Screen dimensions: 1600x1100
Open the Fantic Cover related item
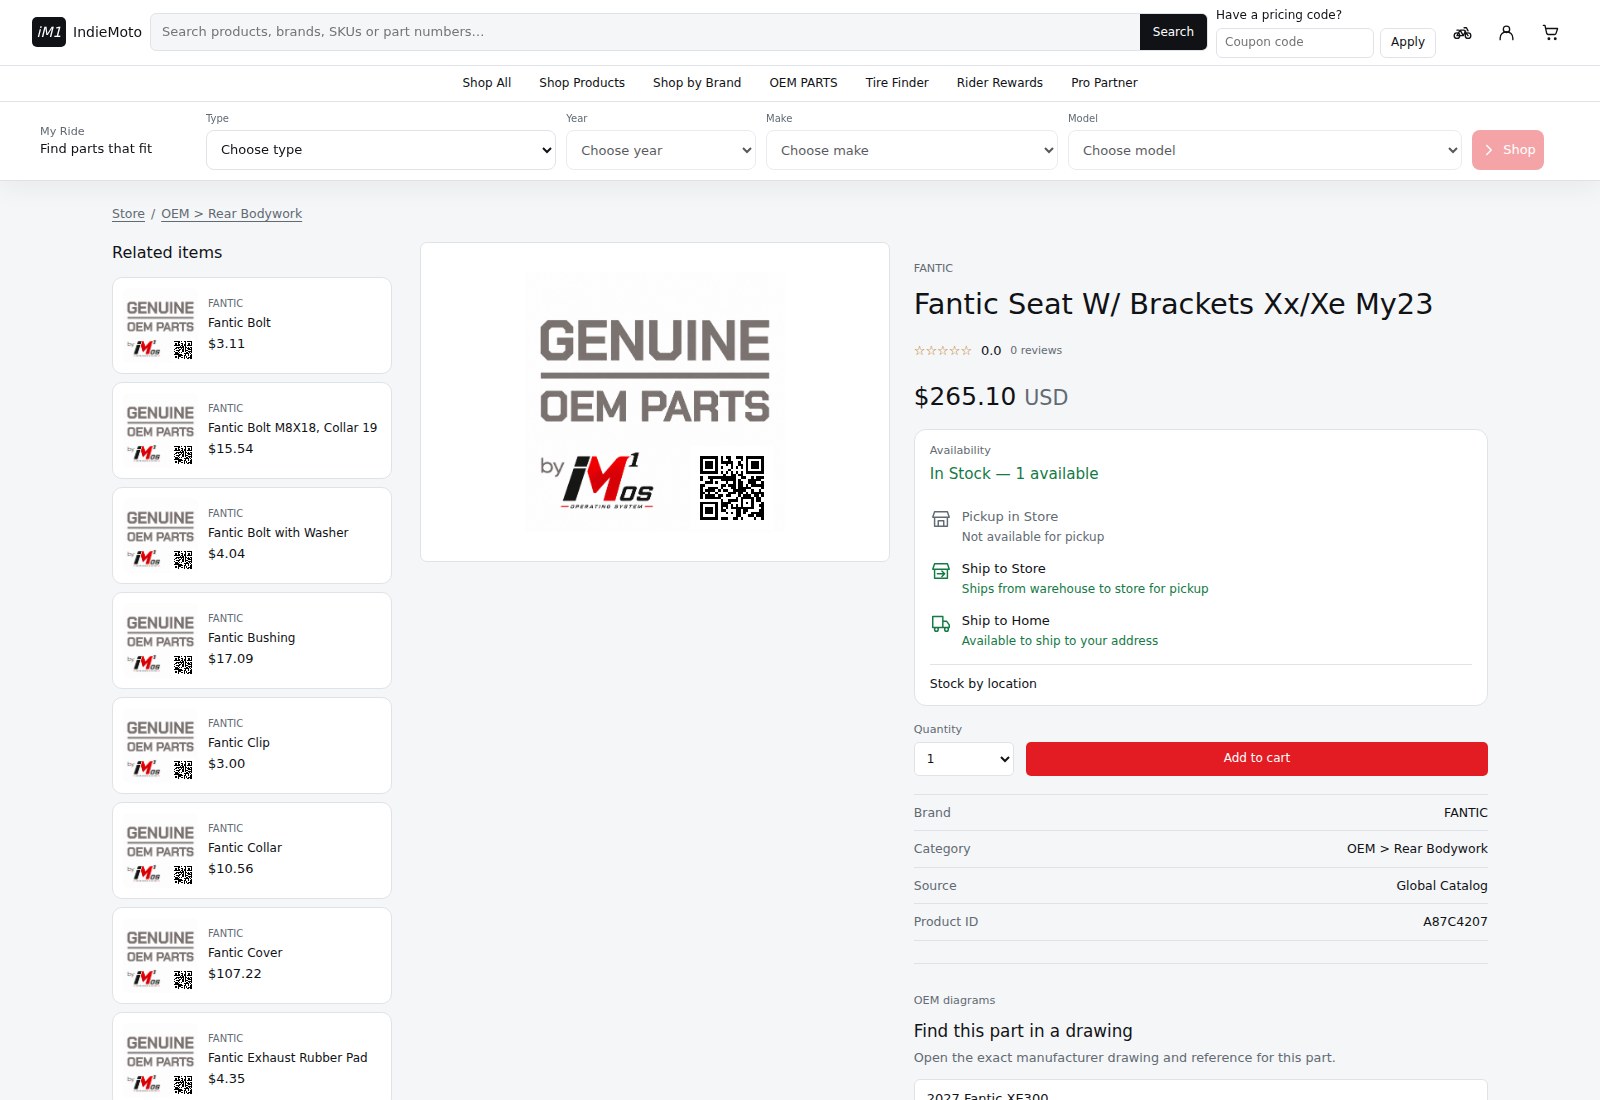(x=252, y=955)
